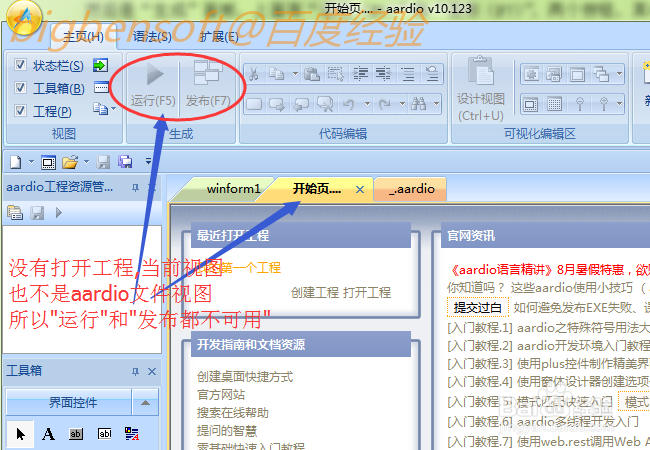Click the Undo arrow icon
Screen dimensions: 650x450
click(x=348, y=104)
